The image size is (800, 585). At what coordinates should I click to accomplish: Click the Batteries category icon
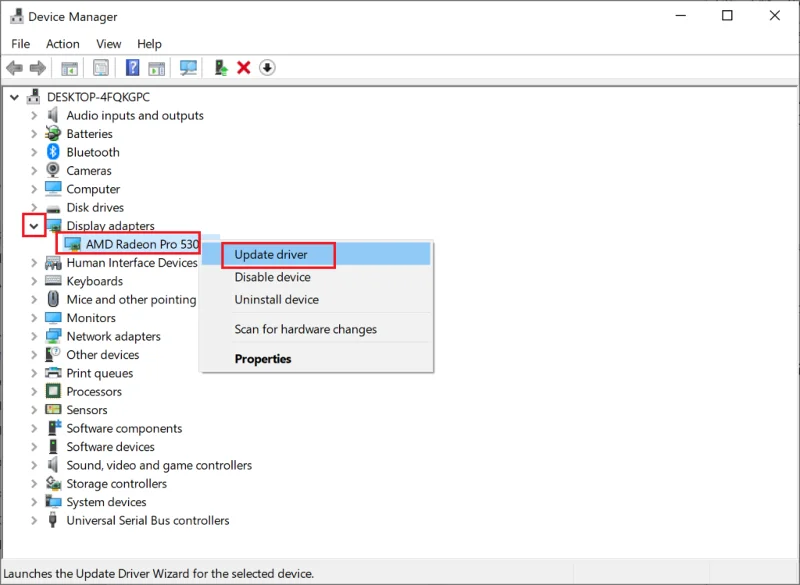click(53, 134)
